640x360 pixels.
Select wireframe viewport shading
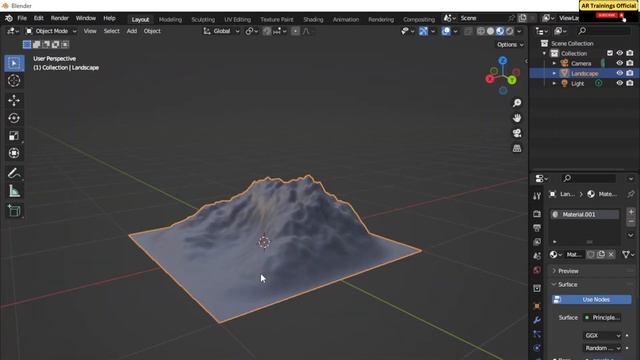481,31
